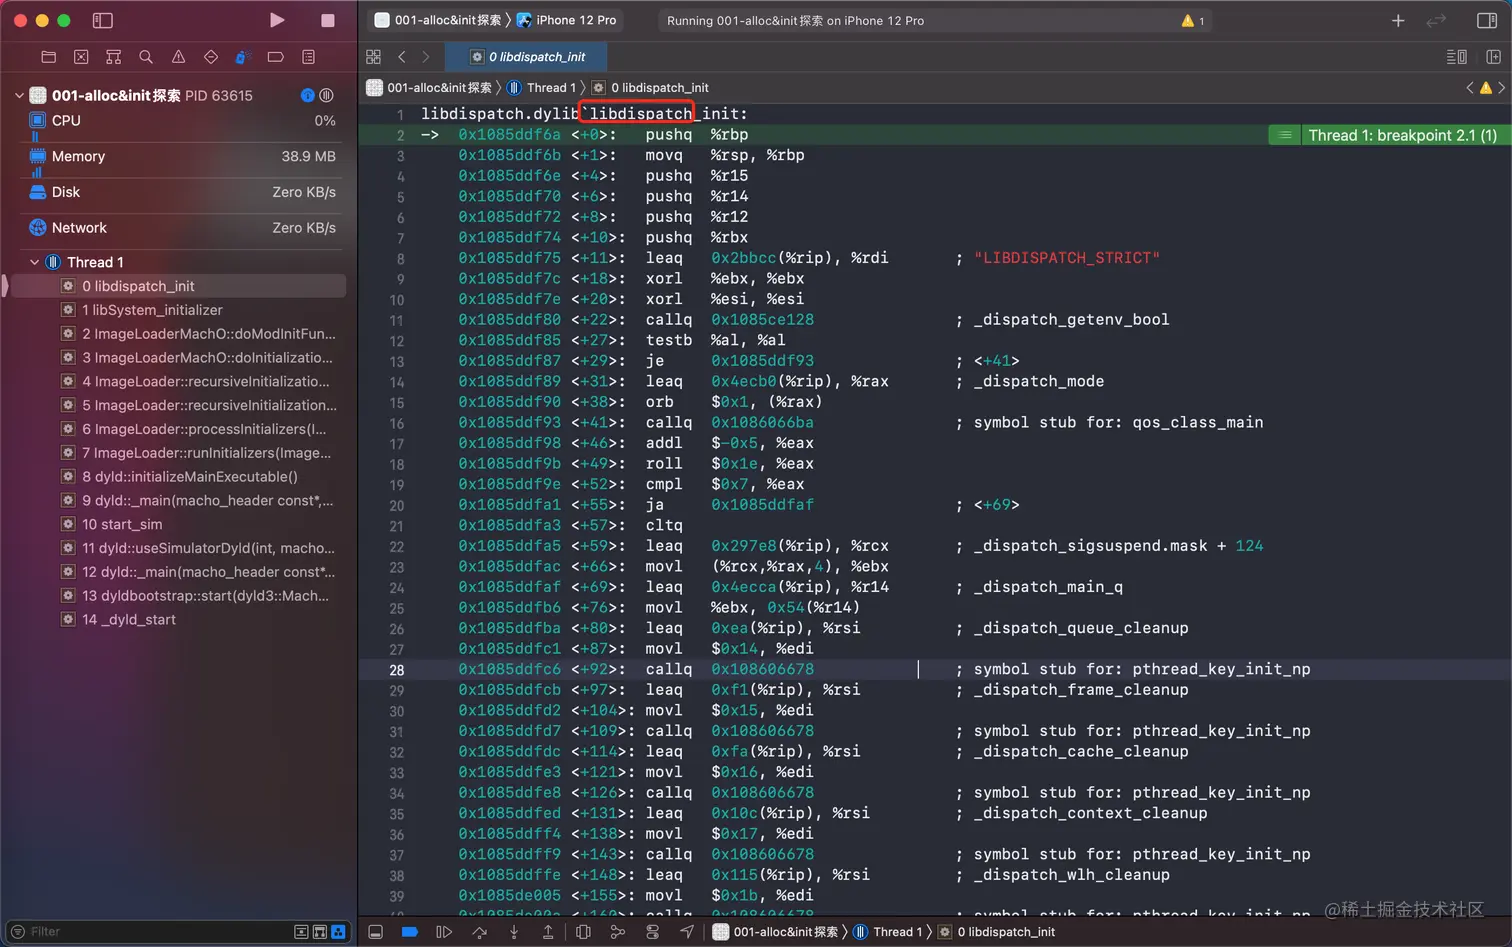Show the warning count in toolbar
This screenshot has width=1512, height=947.
pos(1193,20)
